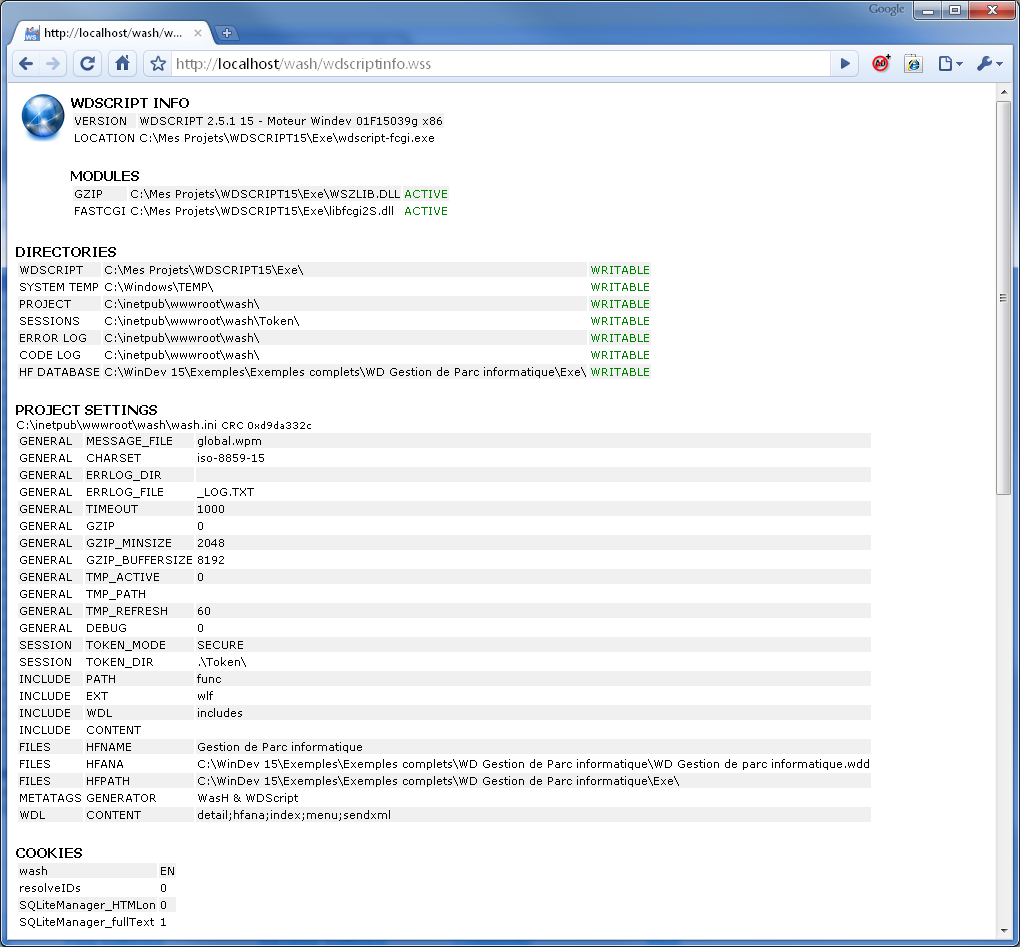Click the TIMEOUT value 1000

pyautogui.click(x=211, y=509)
